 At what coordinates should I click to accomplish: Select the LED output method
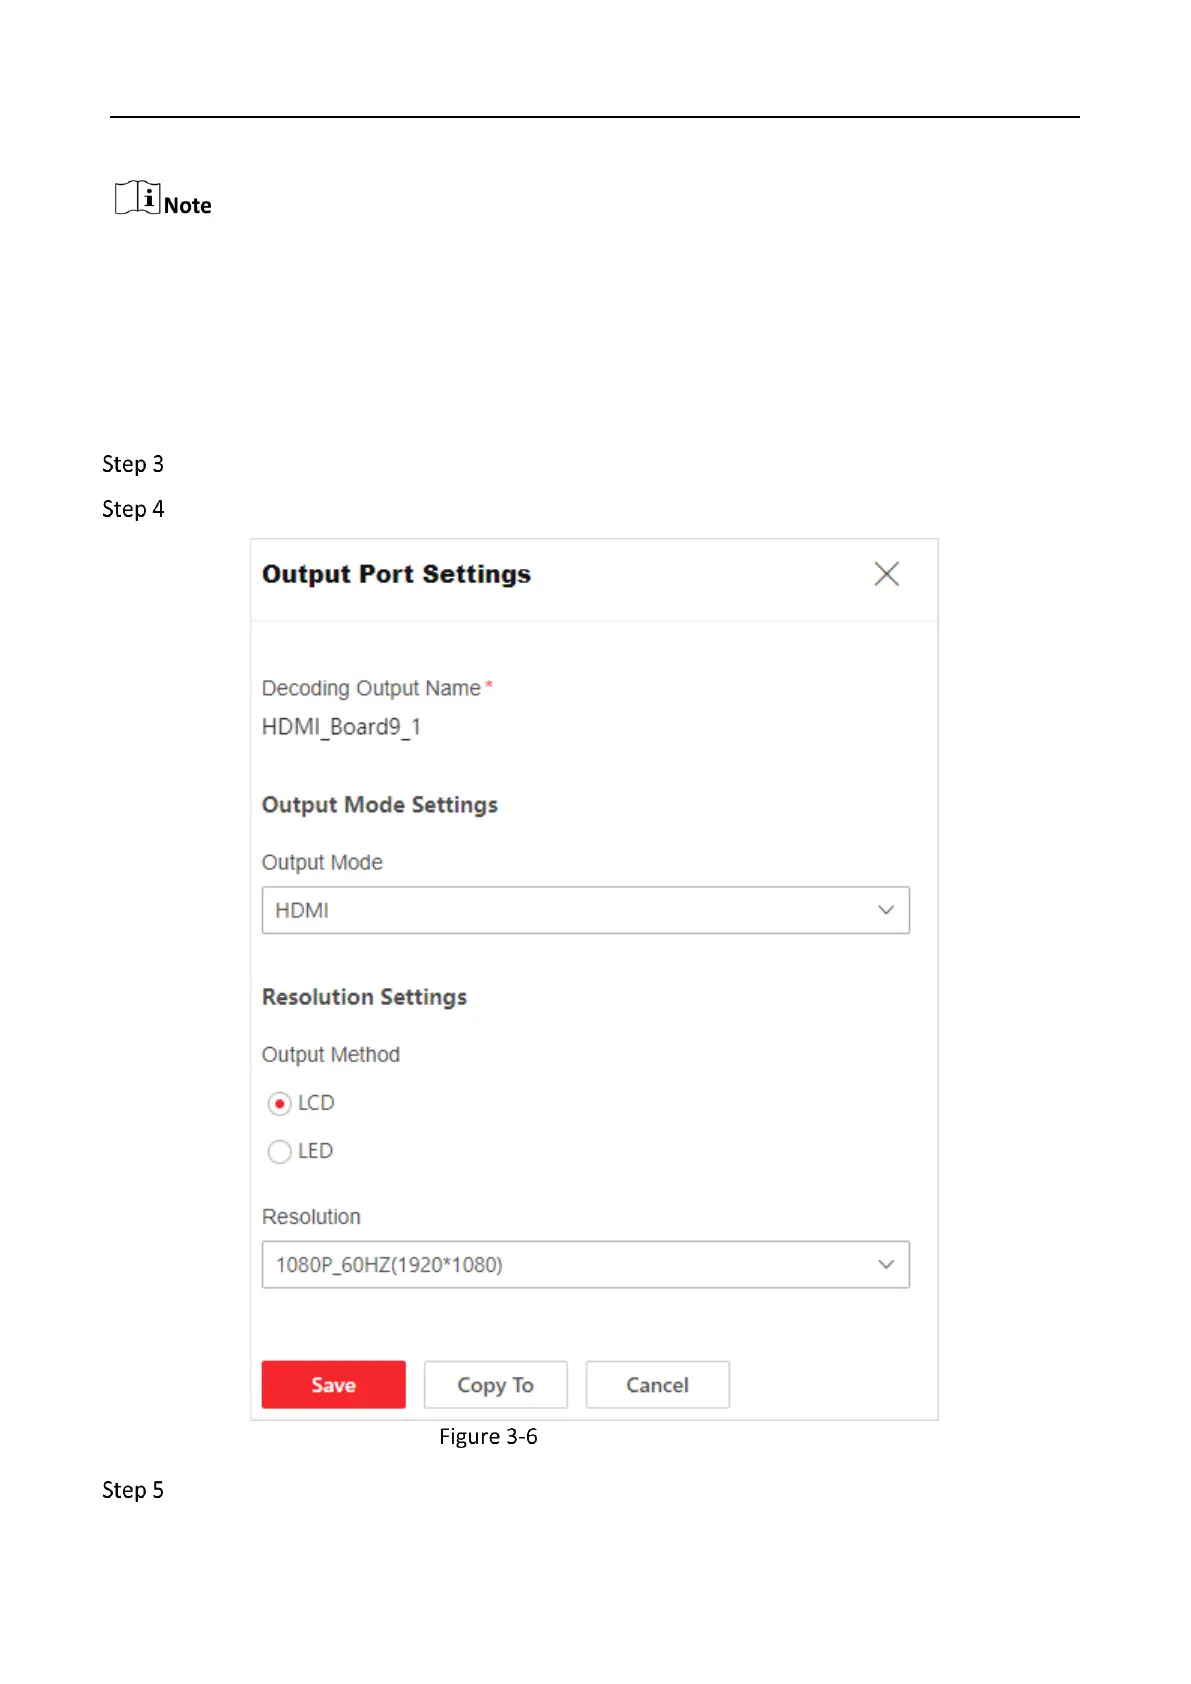click(x=280, y=1151)
